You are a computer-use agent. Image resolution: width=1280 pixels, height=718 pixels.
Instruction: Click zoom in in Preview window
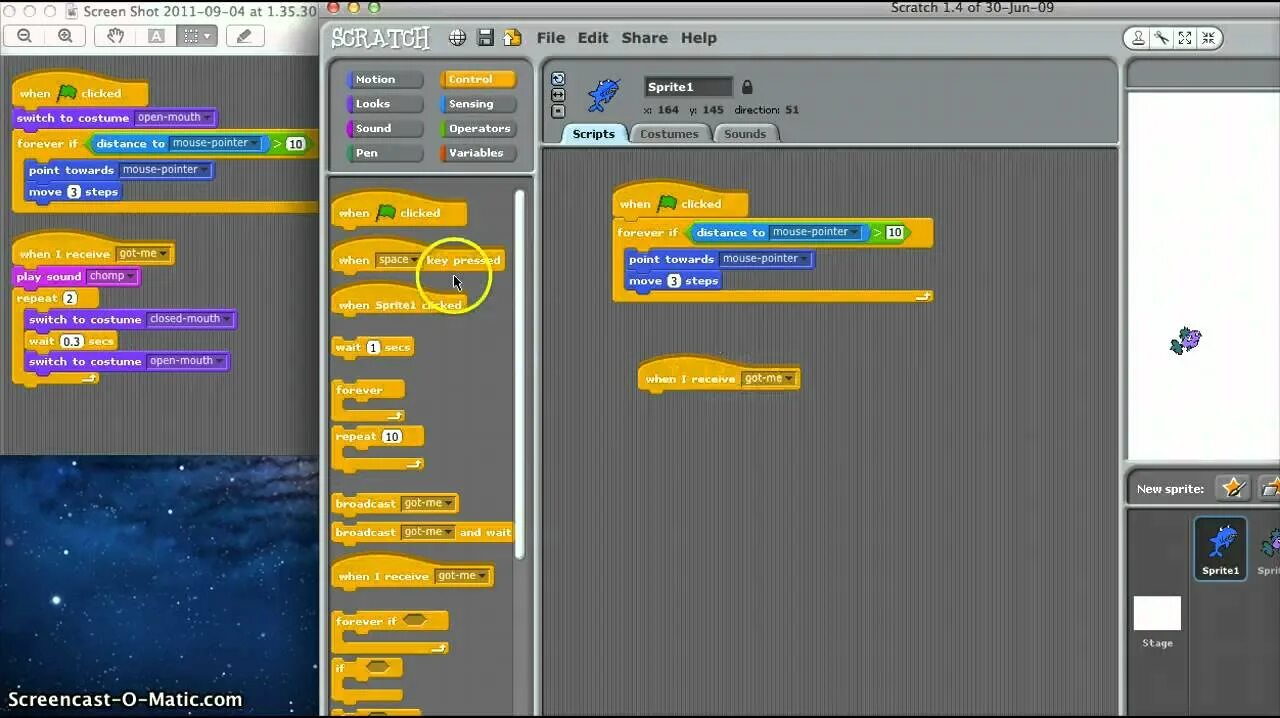tap(65, 36)
